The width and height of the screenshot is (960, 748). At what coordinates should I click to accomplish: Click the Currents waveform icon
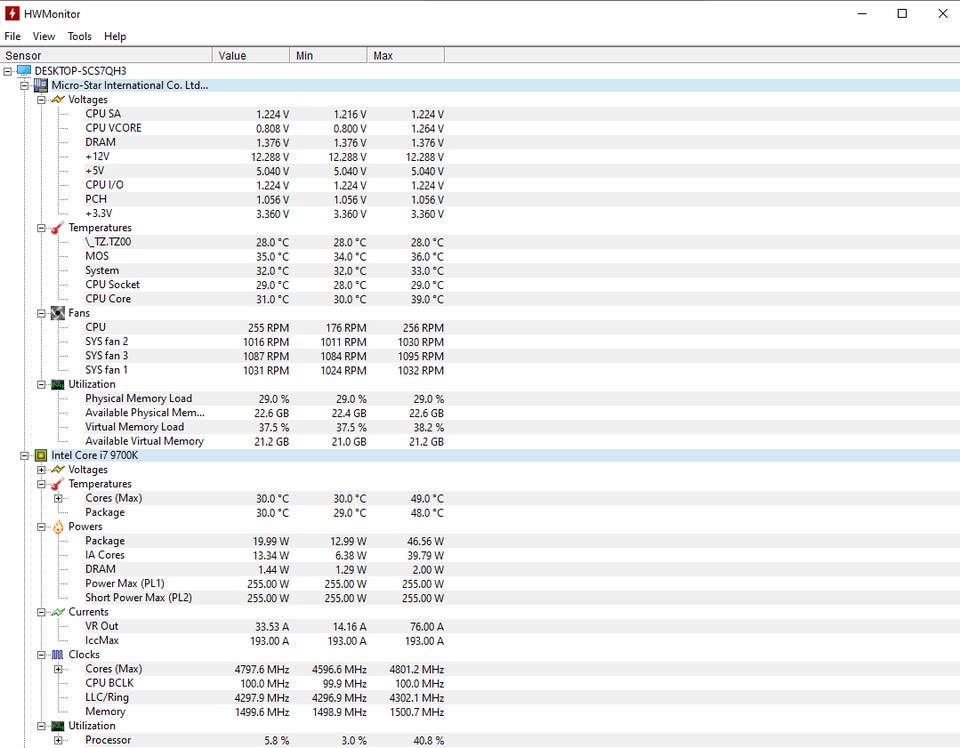pos(58,612)
